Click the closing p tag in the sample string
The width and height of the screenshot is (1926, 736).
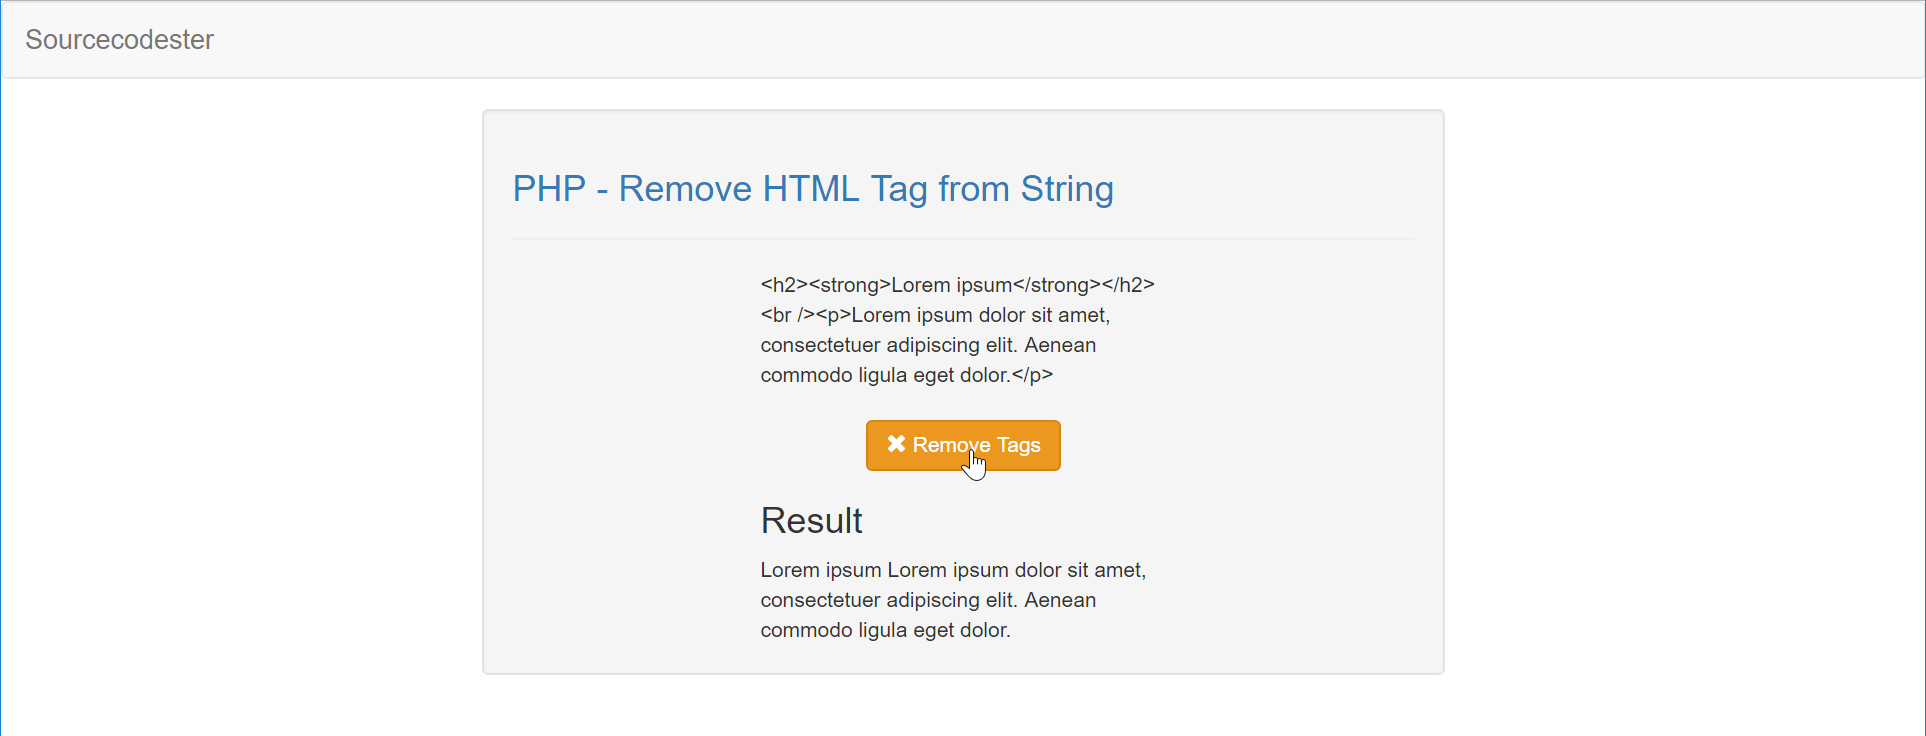pyautogui.click(x=1035, y=376)
